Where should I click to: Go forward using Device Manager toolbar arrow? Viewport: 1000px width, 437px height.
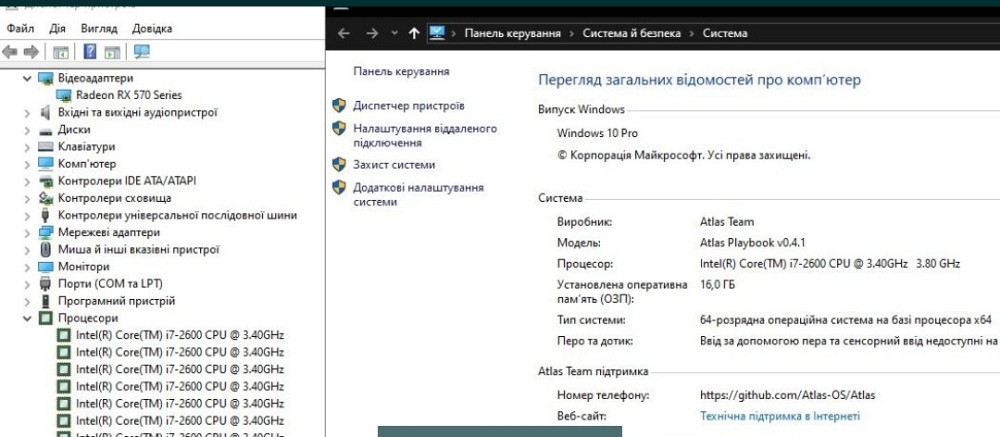(x=31, y=52)
